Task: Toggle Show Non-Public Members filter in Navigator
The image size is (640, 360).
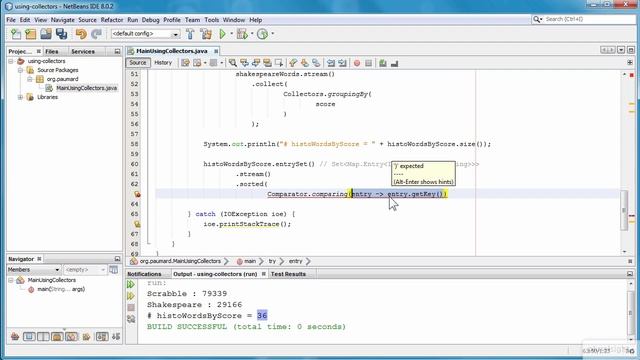Action: pos(57,337)
